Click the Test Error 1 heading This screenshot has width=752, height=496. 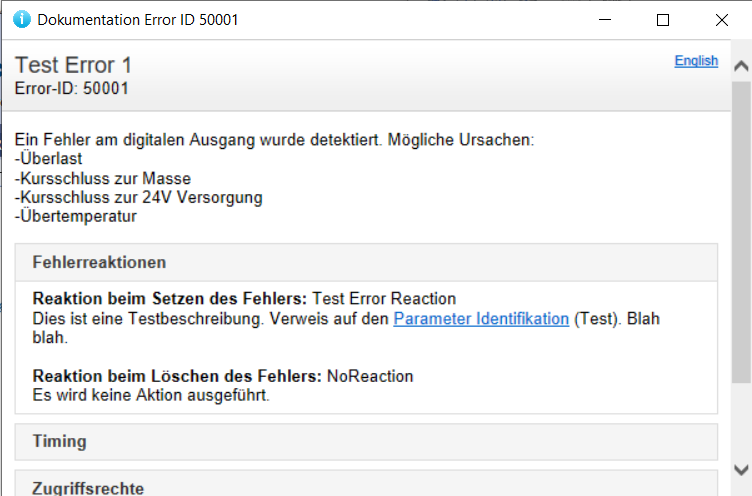[73, 66]
